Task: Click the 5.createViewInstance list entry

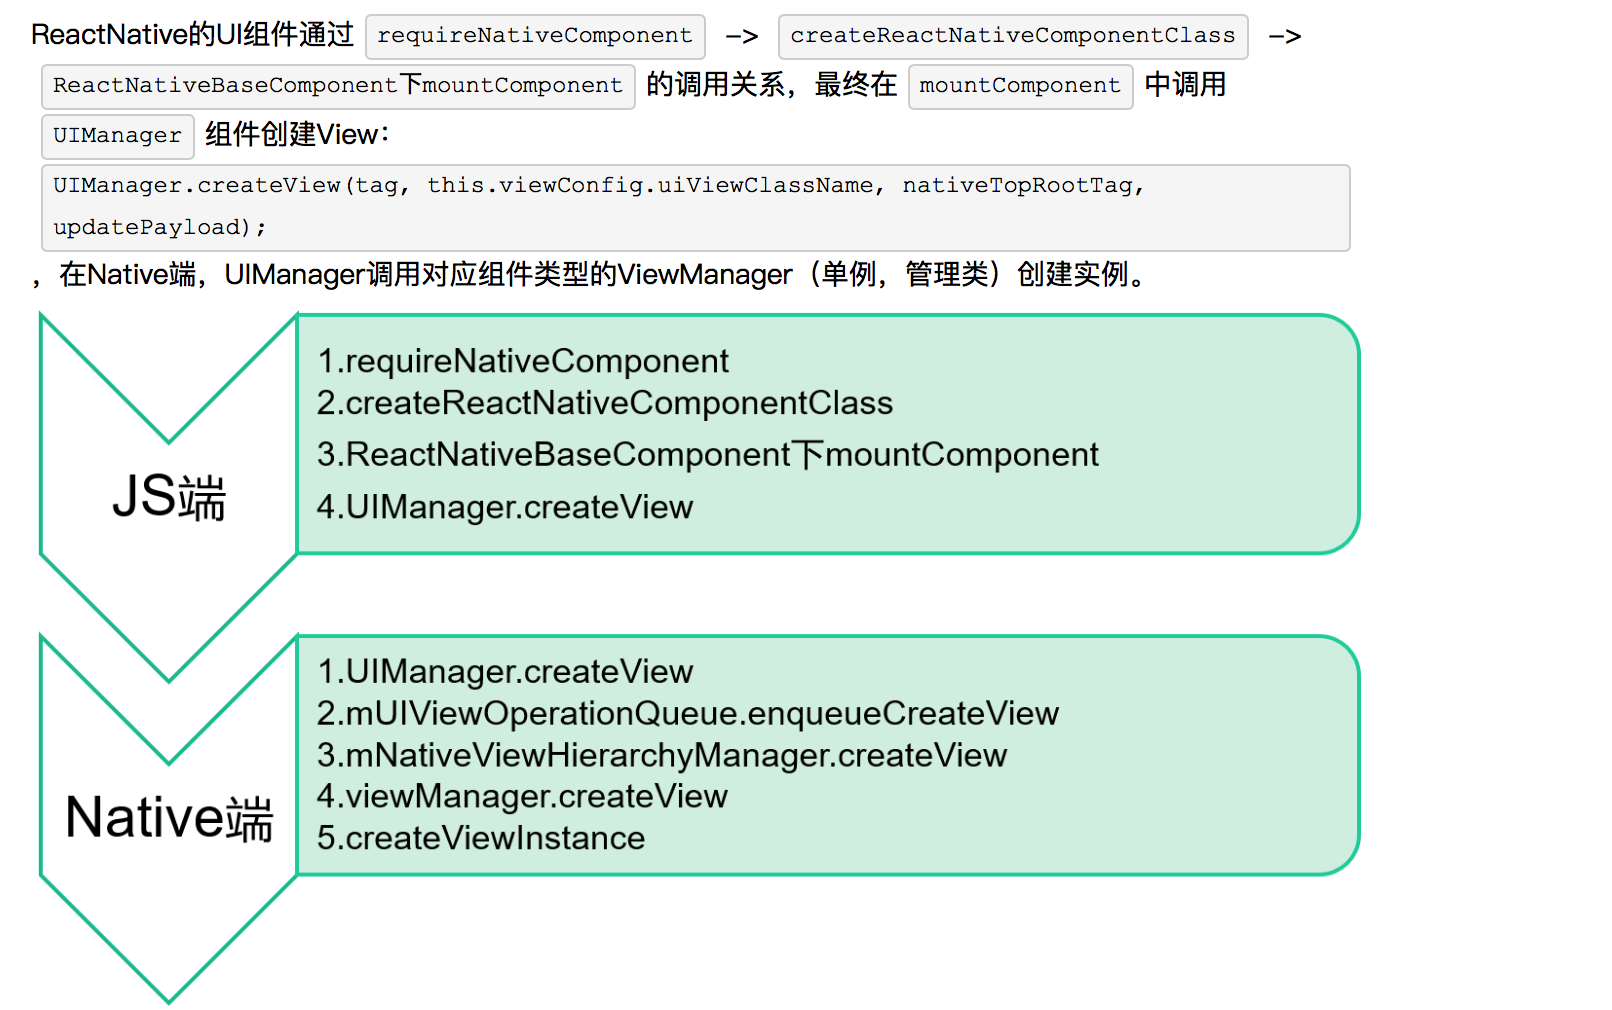Action: pos(480,839)
